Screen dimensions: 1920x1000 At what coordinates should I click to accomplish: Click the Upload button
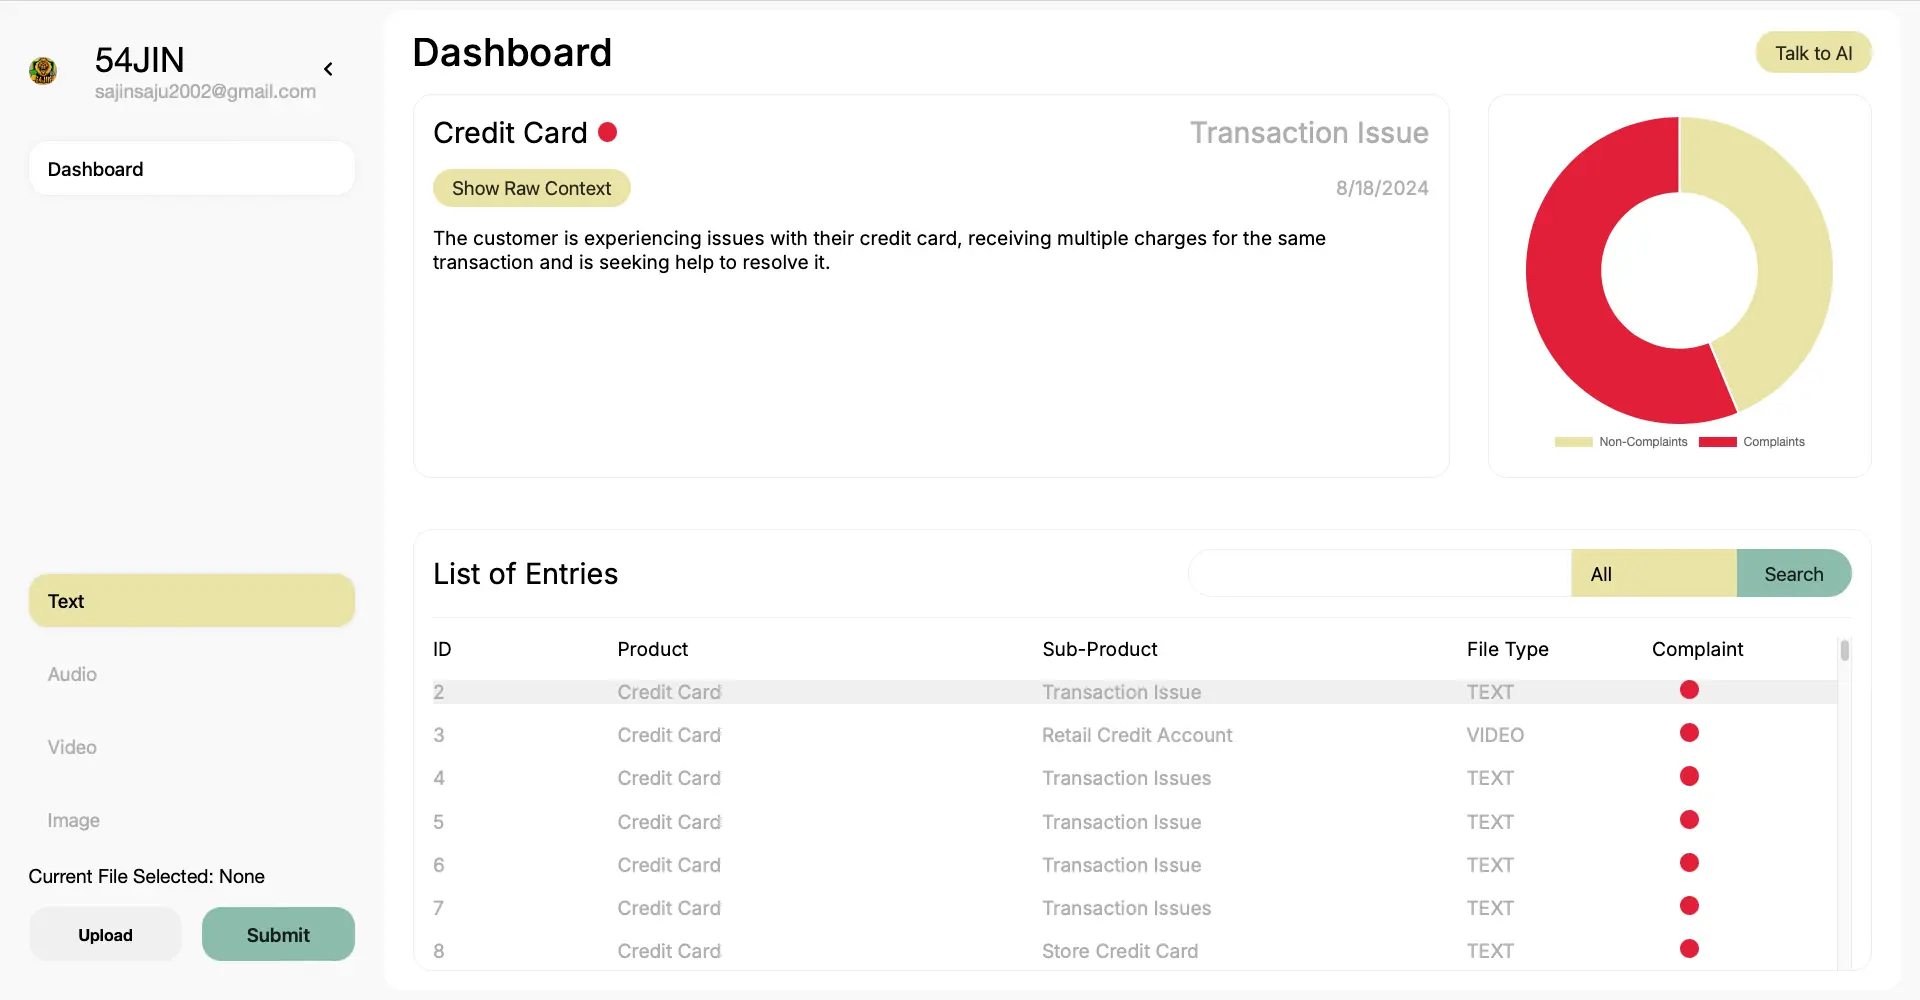pos(105,935)
